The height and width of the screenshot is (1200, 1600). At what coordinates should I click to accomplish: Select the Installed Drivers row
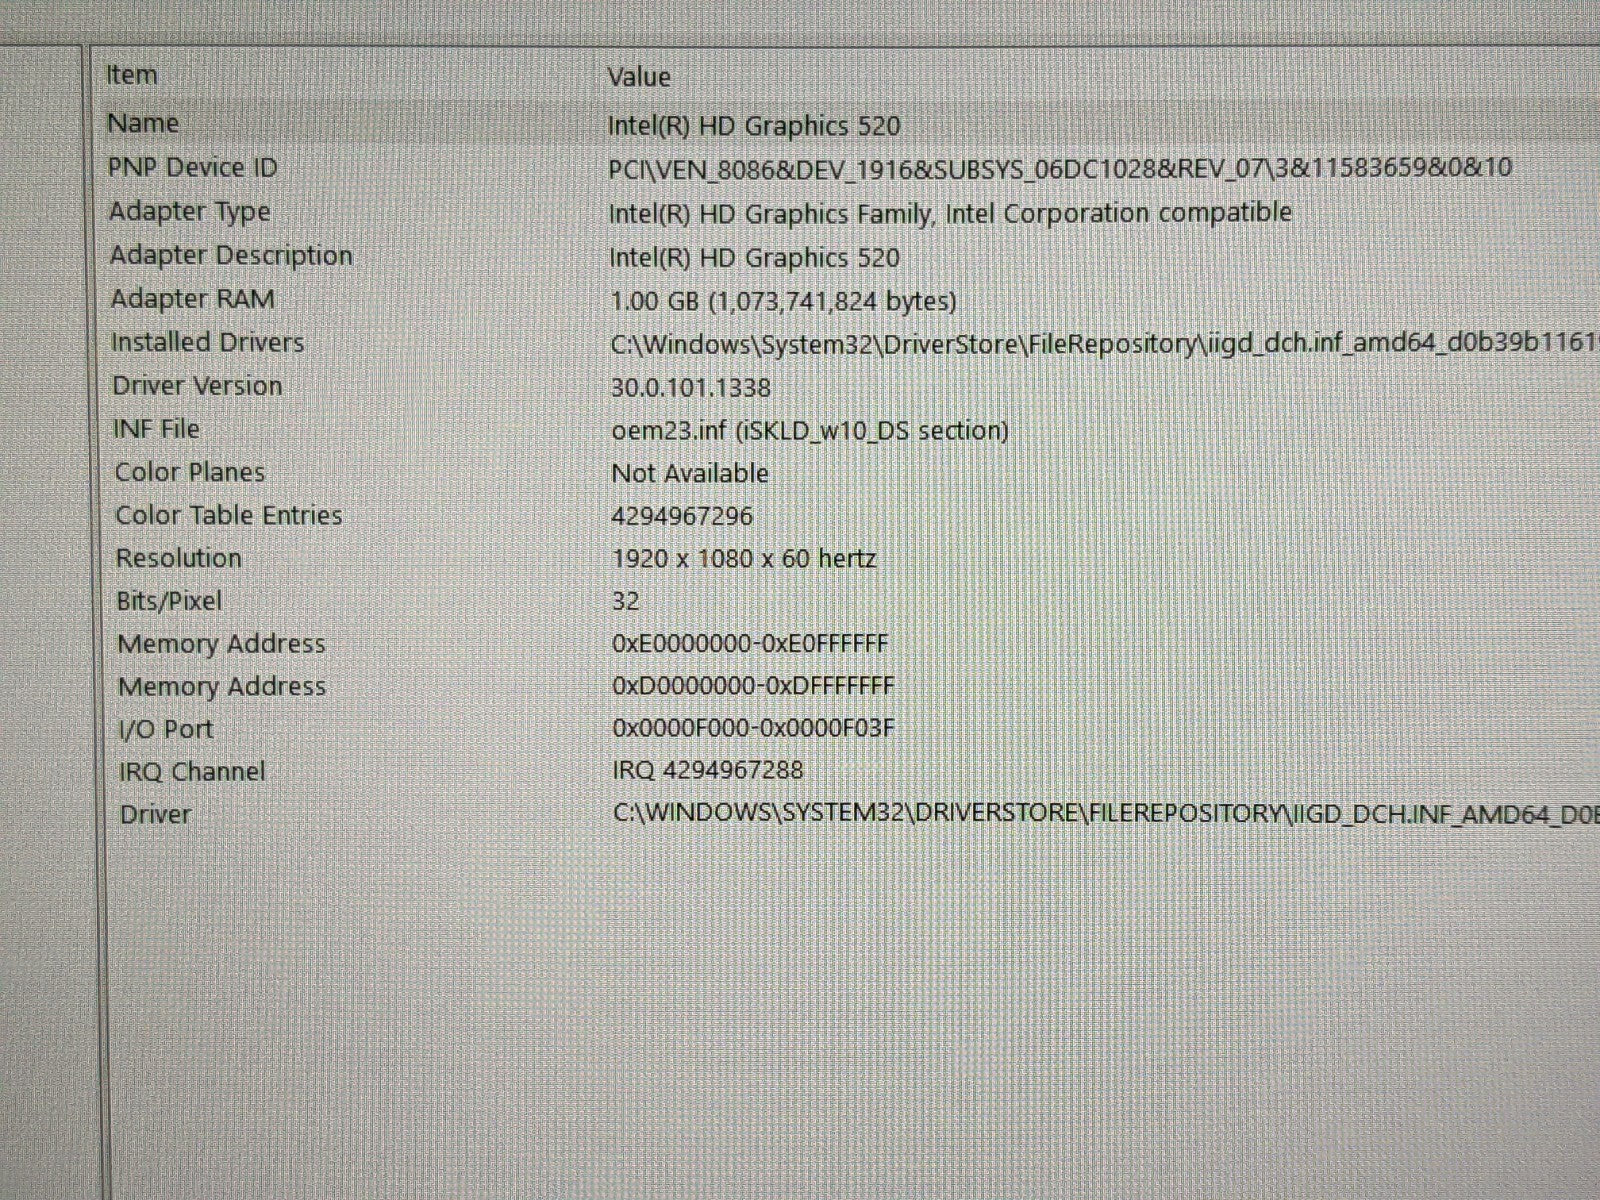point(207,343)
